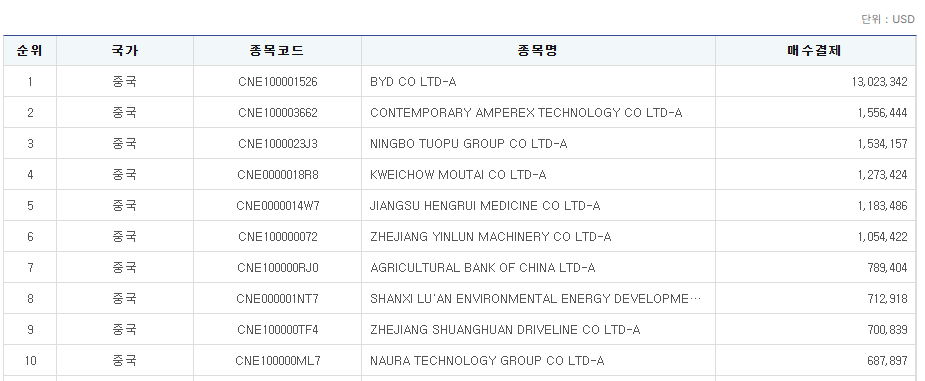925x381 pixels.
Task: Click code CNE100000TF4
Action: [277, 330]
